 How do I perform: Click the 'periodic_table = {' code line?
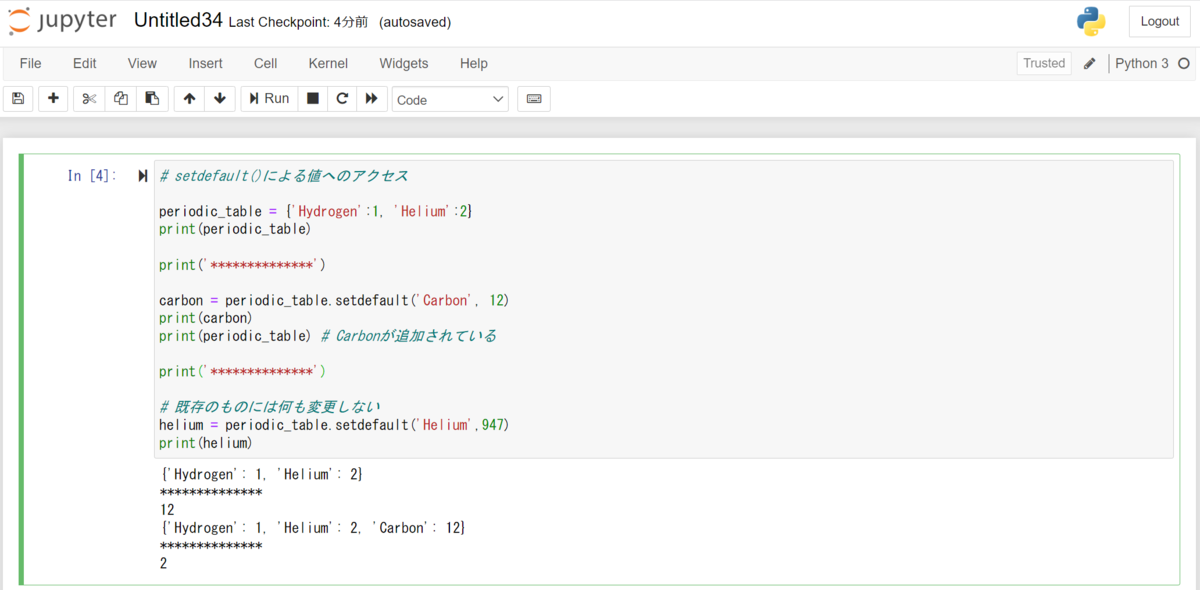pyautogui.click(x=315, y=211)
